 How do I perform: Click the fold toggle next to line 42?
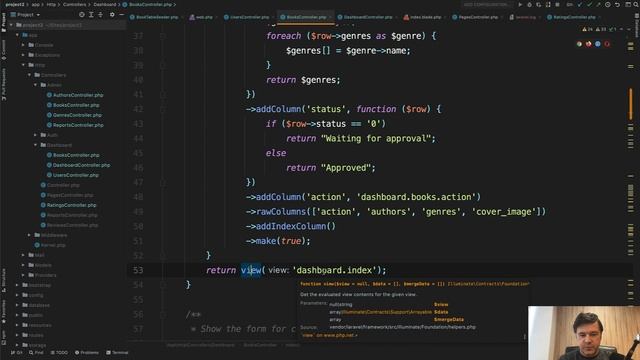click(x=162, y=109)
